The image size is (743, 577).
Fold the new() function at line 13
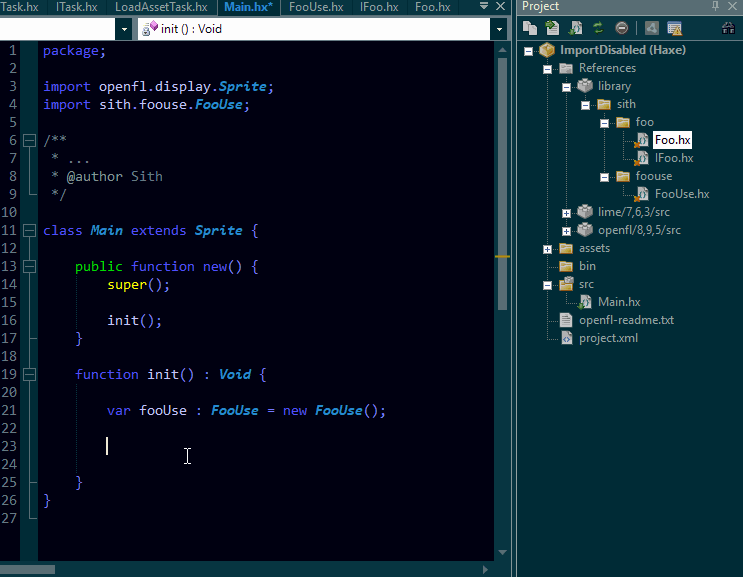pos(29,266)
